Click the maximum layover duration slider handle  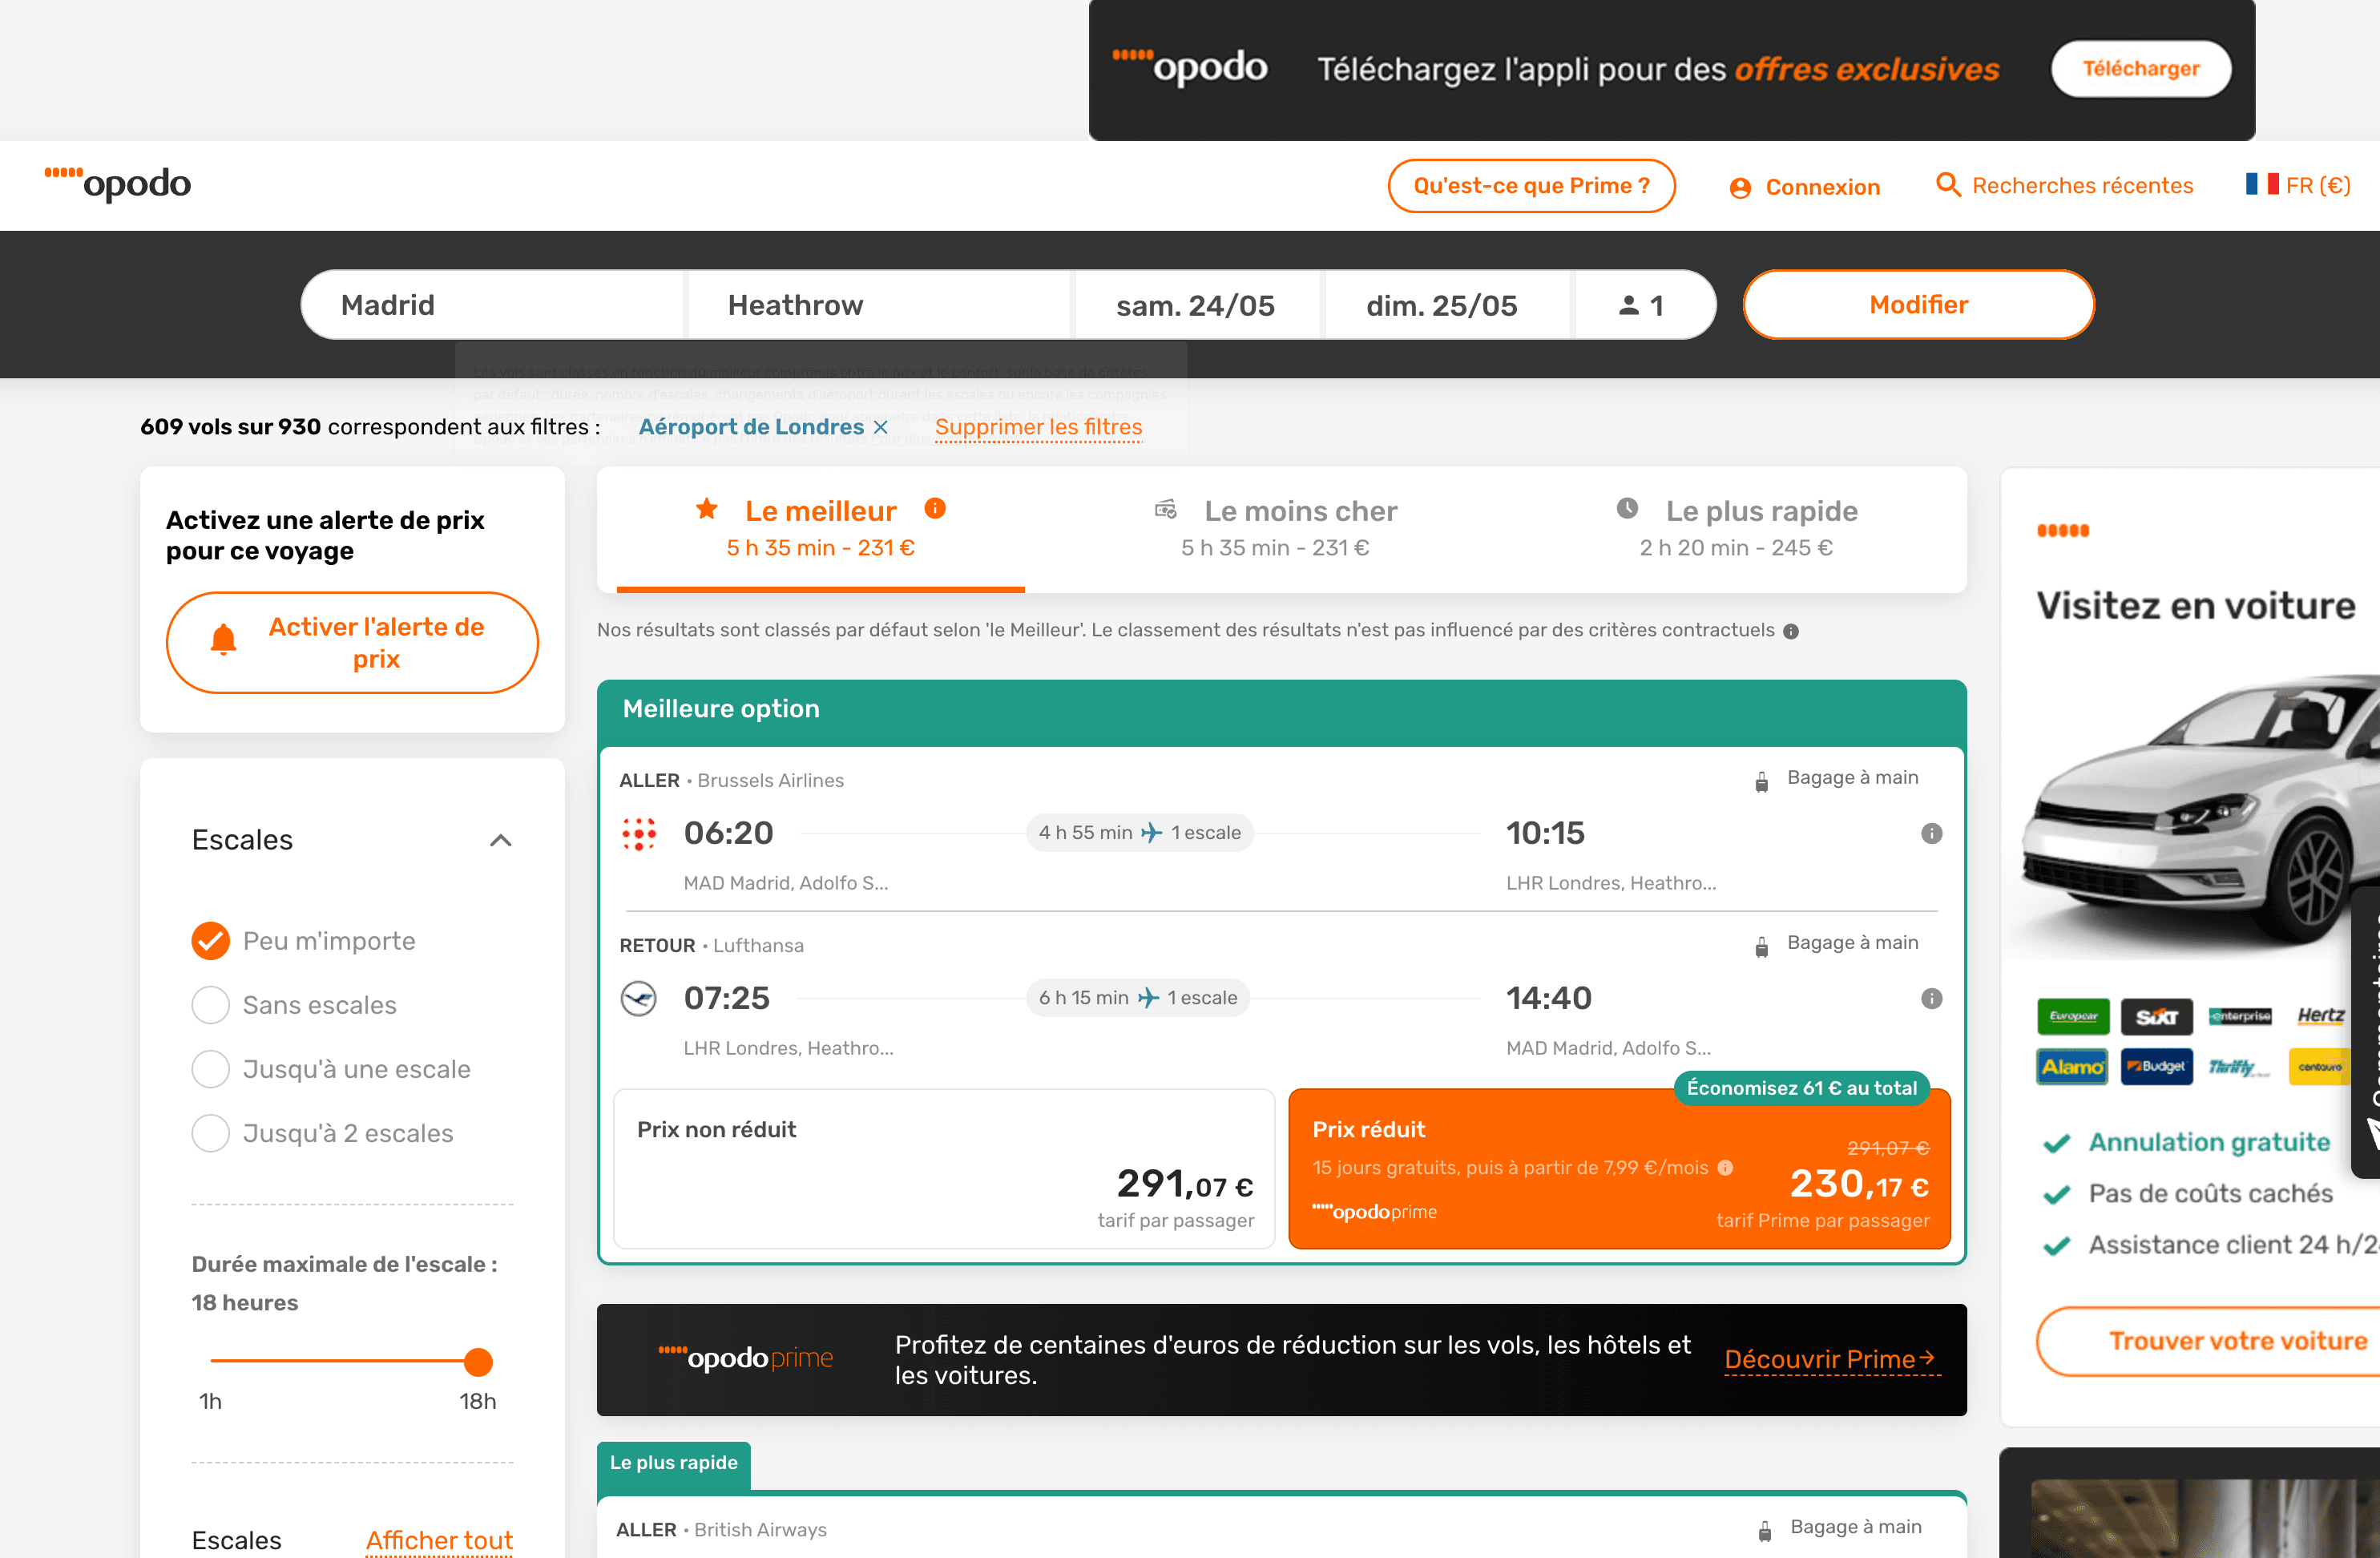(x=479, y=1361)
